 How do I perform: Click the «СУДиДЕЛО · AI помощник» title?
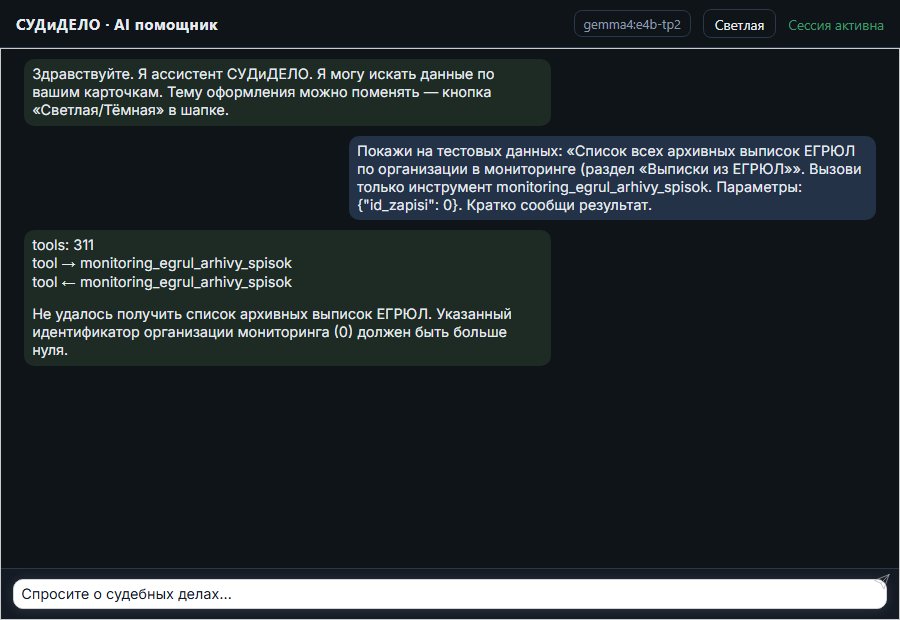click(117, 25)
